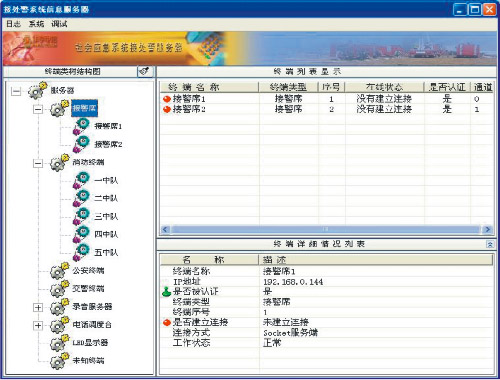This screenshot has height=380, width=500.
Task: Expand the 录音服务器 tree node
Action: (38, 307)
